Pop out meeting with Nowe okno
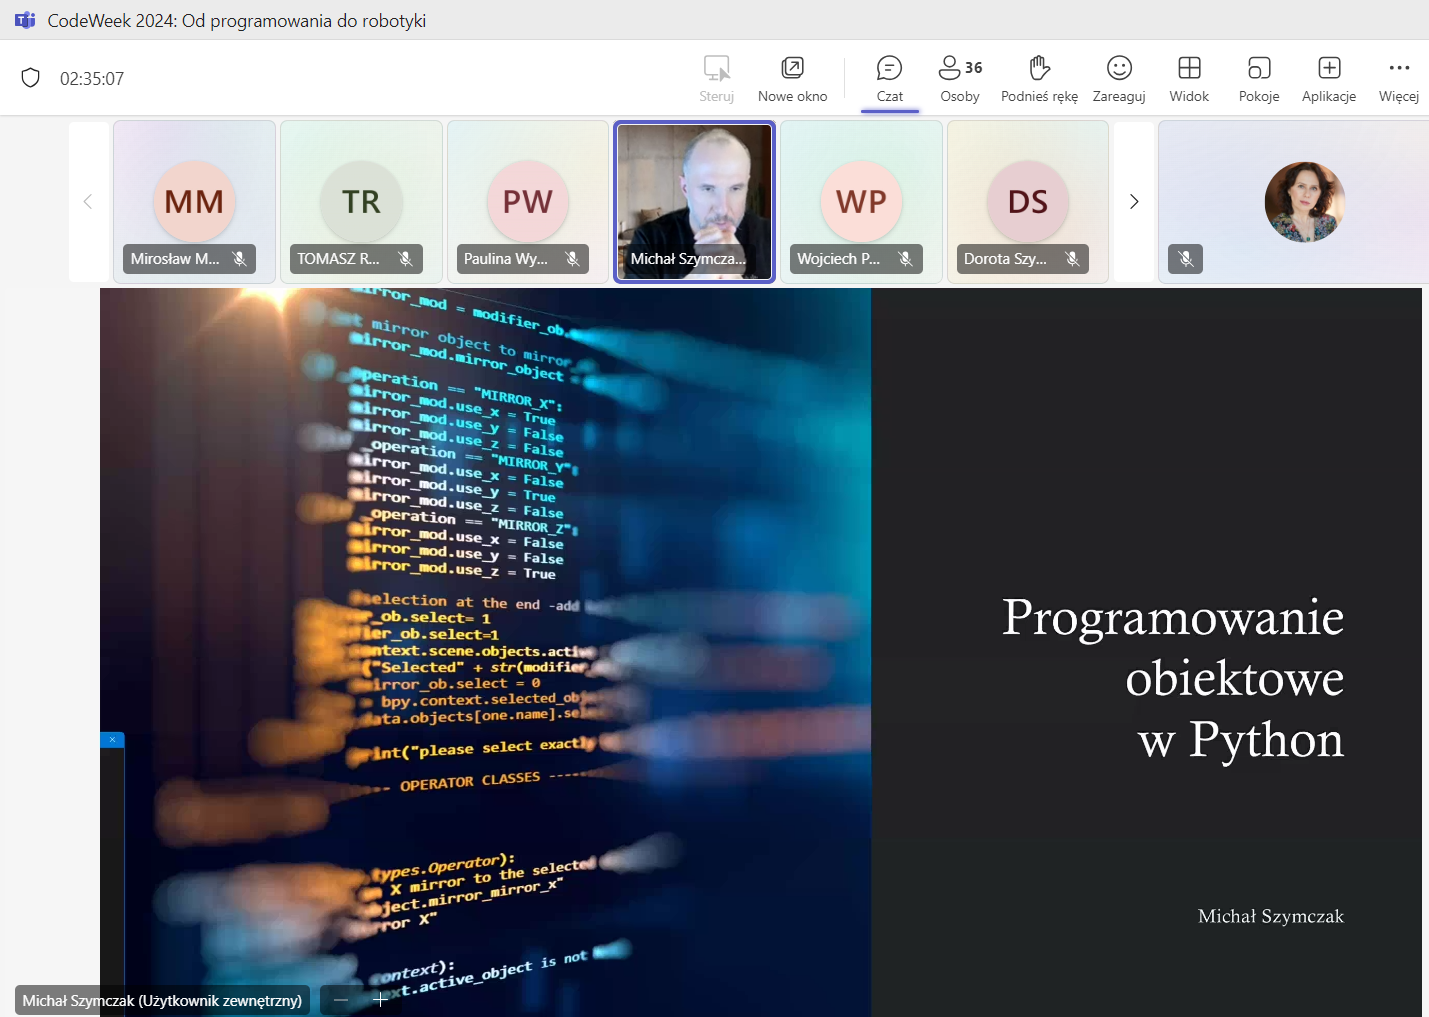The height and width of the screenshot is (1017, 1429). [792, 79]
